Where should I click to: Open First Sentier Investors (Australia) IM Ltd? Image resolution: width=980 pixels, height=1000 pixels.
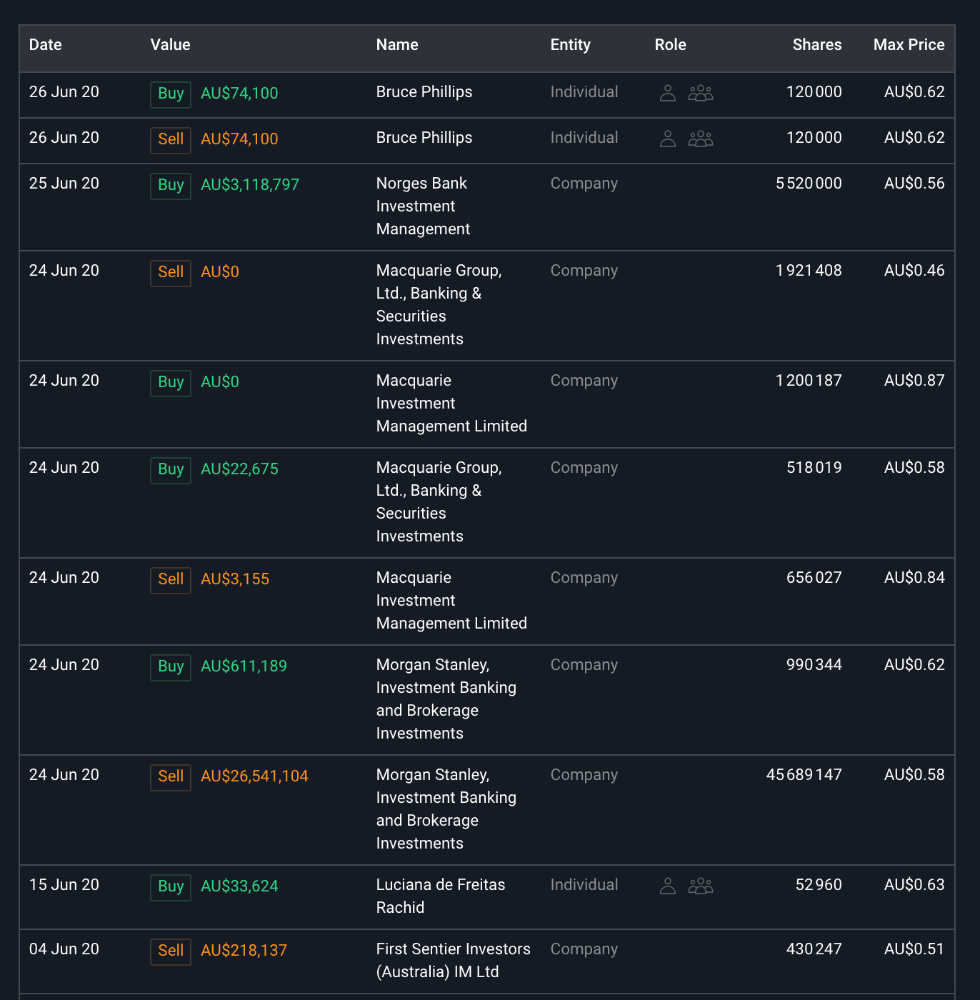(x=453, y=960)
